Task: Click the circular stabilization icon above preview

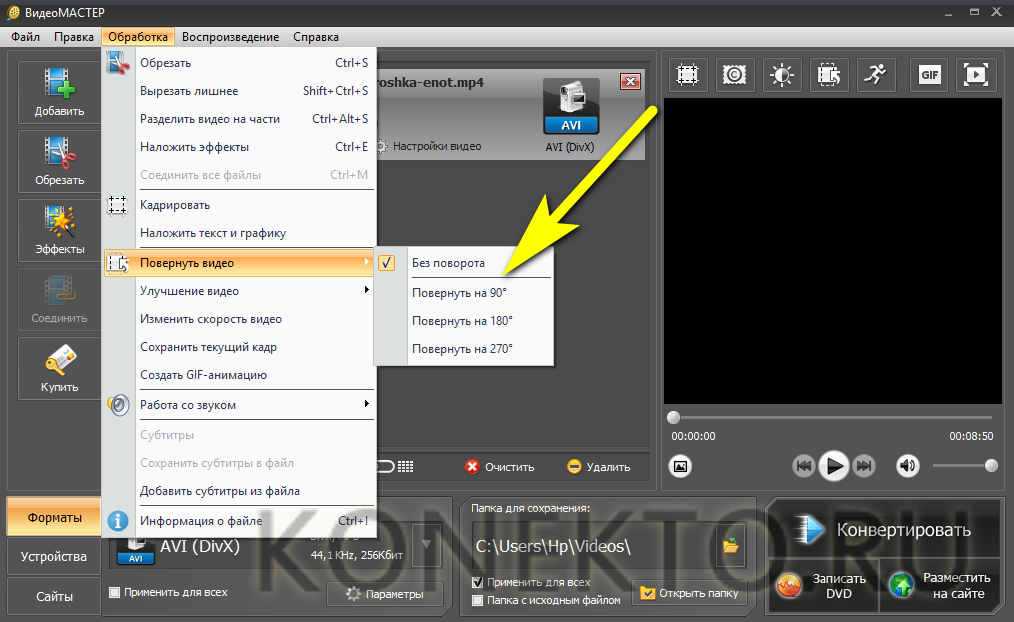Action: (x=735, y=75)
